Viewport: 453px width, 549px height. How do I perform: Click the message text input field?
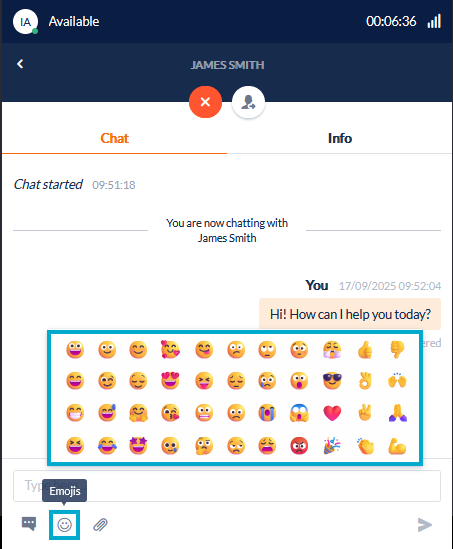(x=227, y=486)
